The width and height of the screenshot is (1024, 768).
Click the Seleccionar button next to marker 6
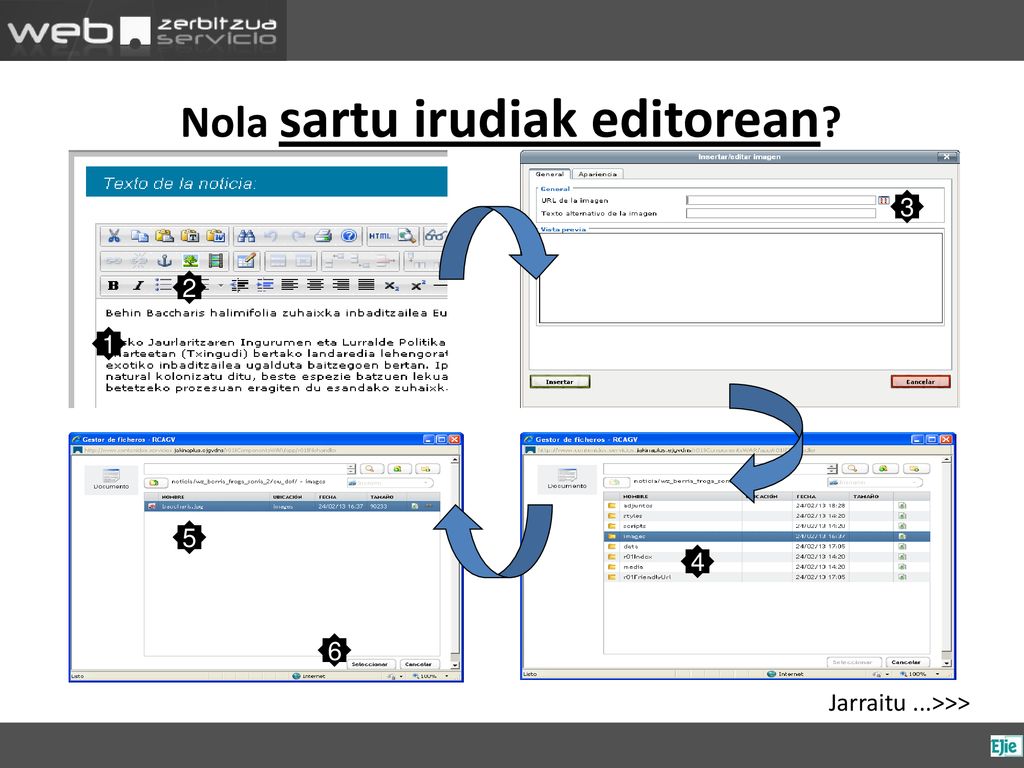[x=370, y=664]
